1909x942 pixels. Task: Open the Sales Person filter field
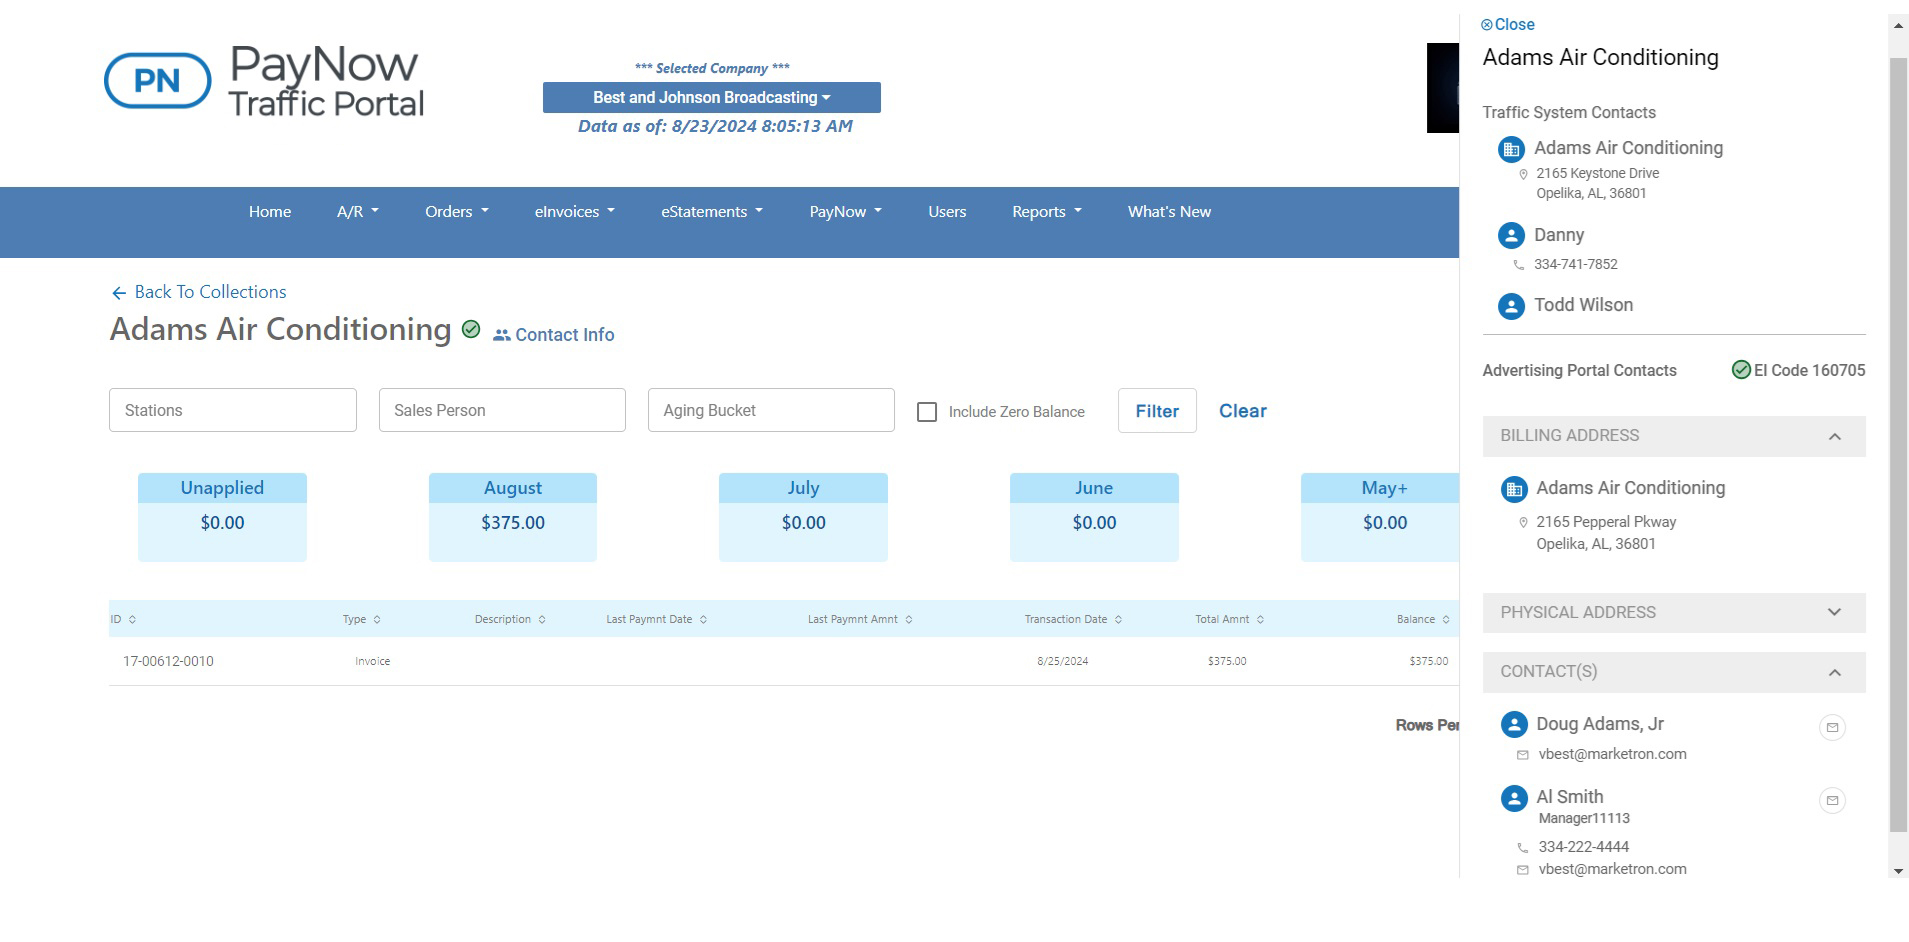pos(502,410)
